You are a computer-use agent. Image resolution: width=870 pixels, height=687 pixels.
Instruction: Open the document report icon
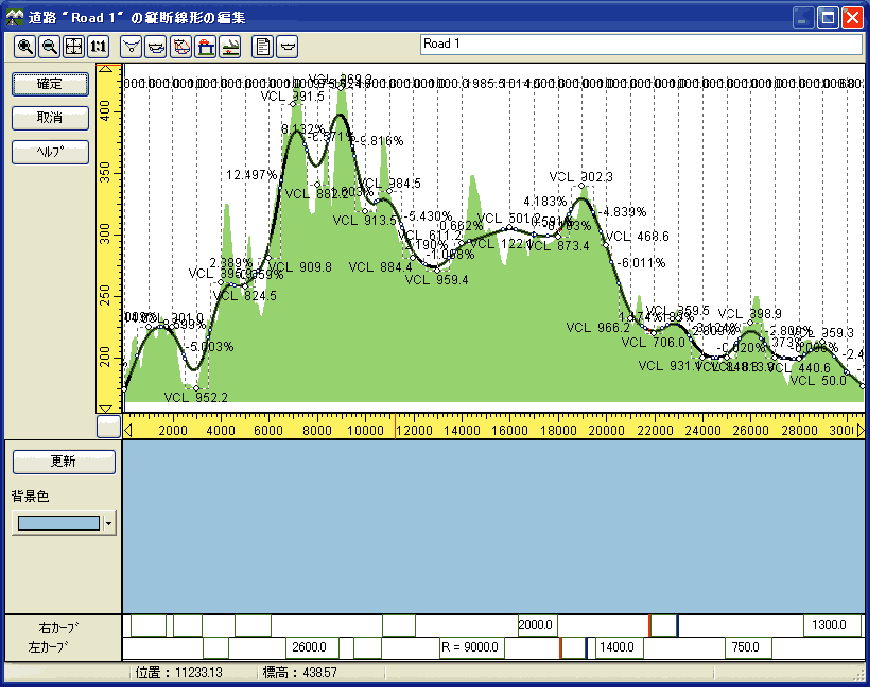point(262,46)
